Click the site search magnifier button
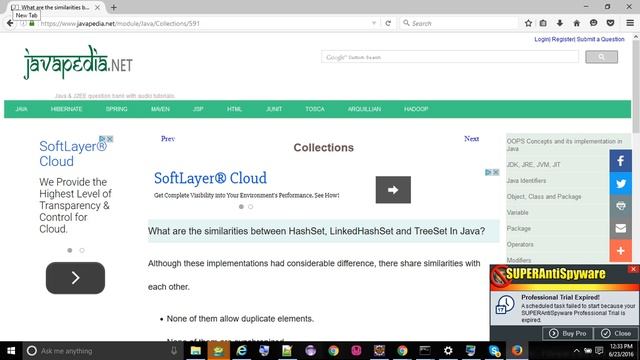Screen dimensions: 640x360 point(601,57)
